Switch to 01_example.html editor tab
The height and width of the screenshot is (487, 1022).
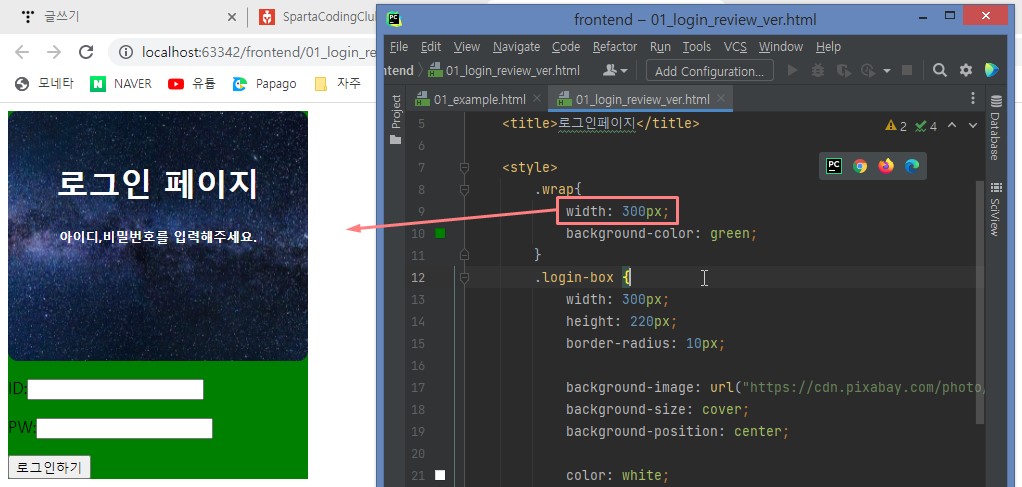[479, 99]
